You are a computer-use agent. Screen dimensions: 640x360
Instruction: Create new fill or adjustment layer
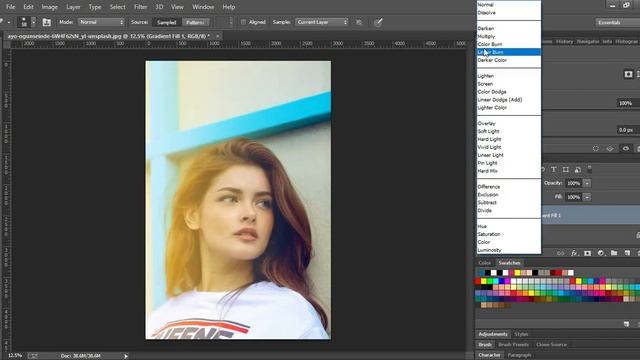pyautogui.click(x=601, y=253)
